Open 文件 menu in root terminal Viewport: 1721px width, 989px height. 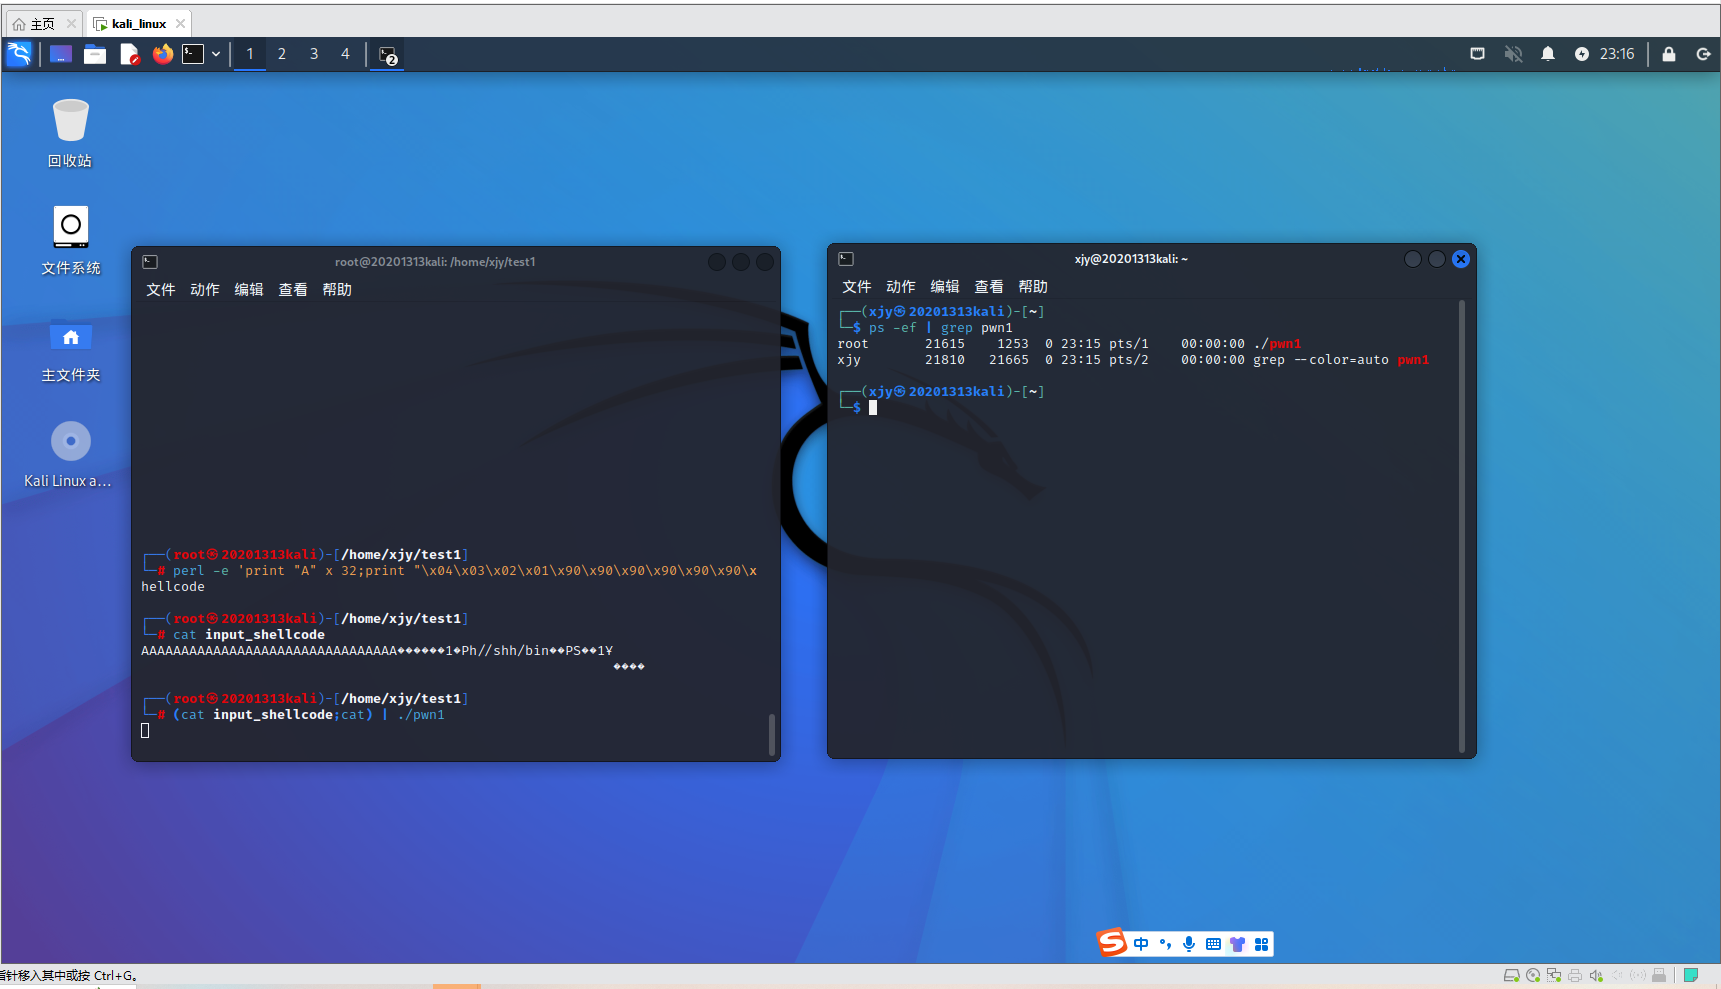(x=161, y=289)
